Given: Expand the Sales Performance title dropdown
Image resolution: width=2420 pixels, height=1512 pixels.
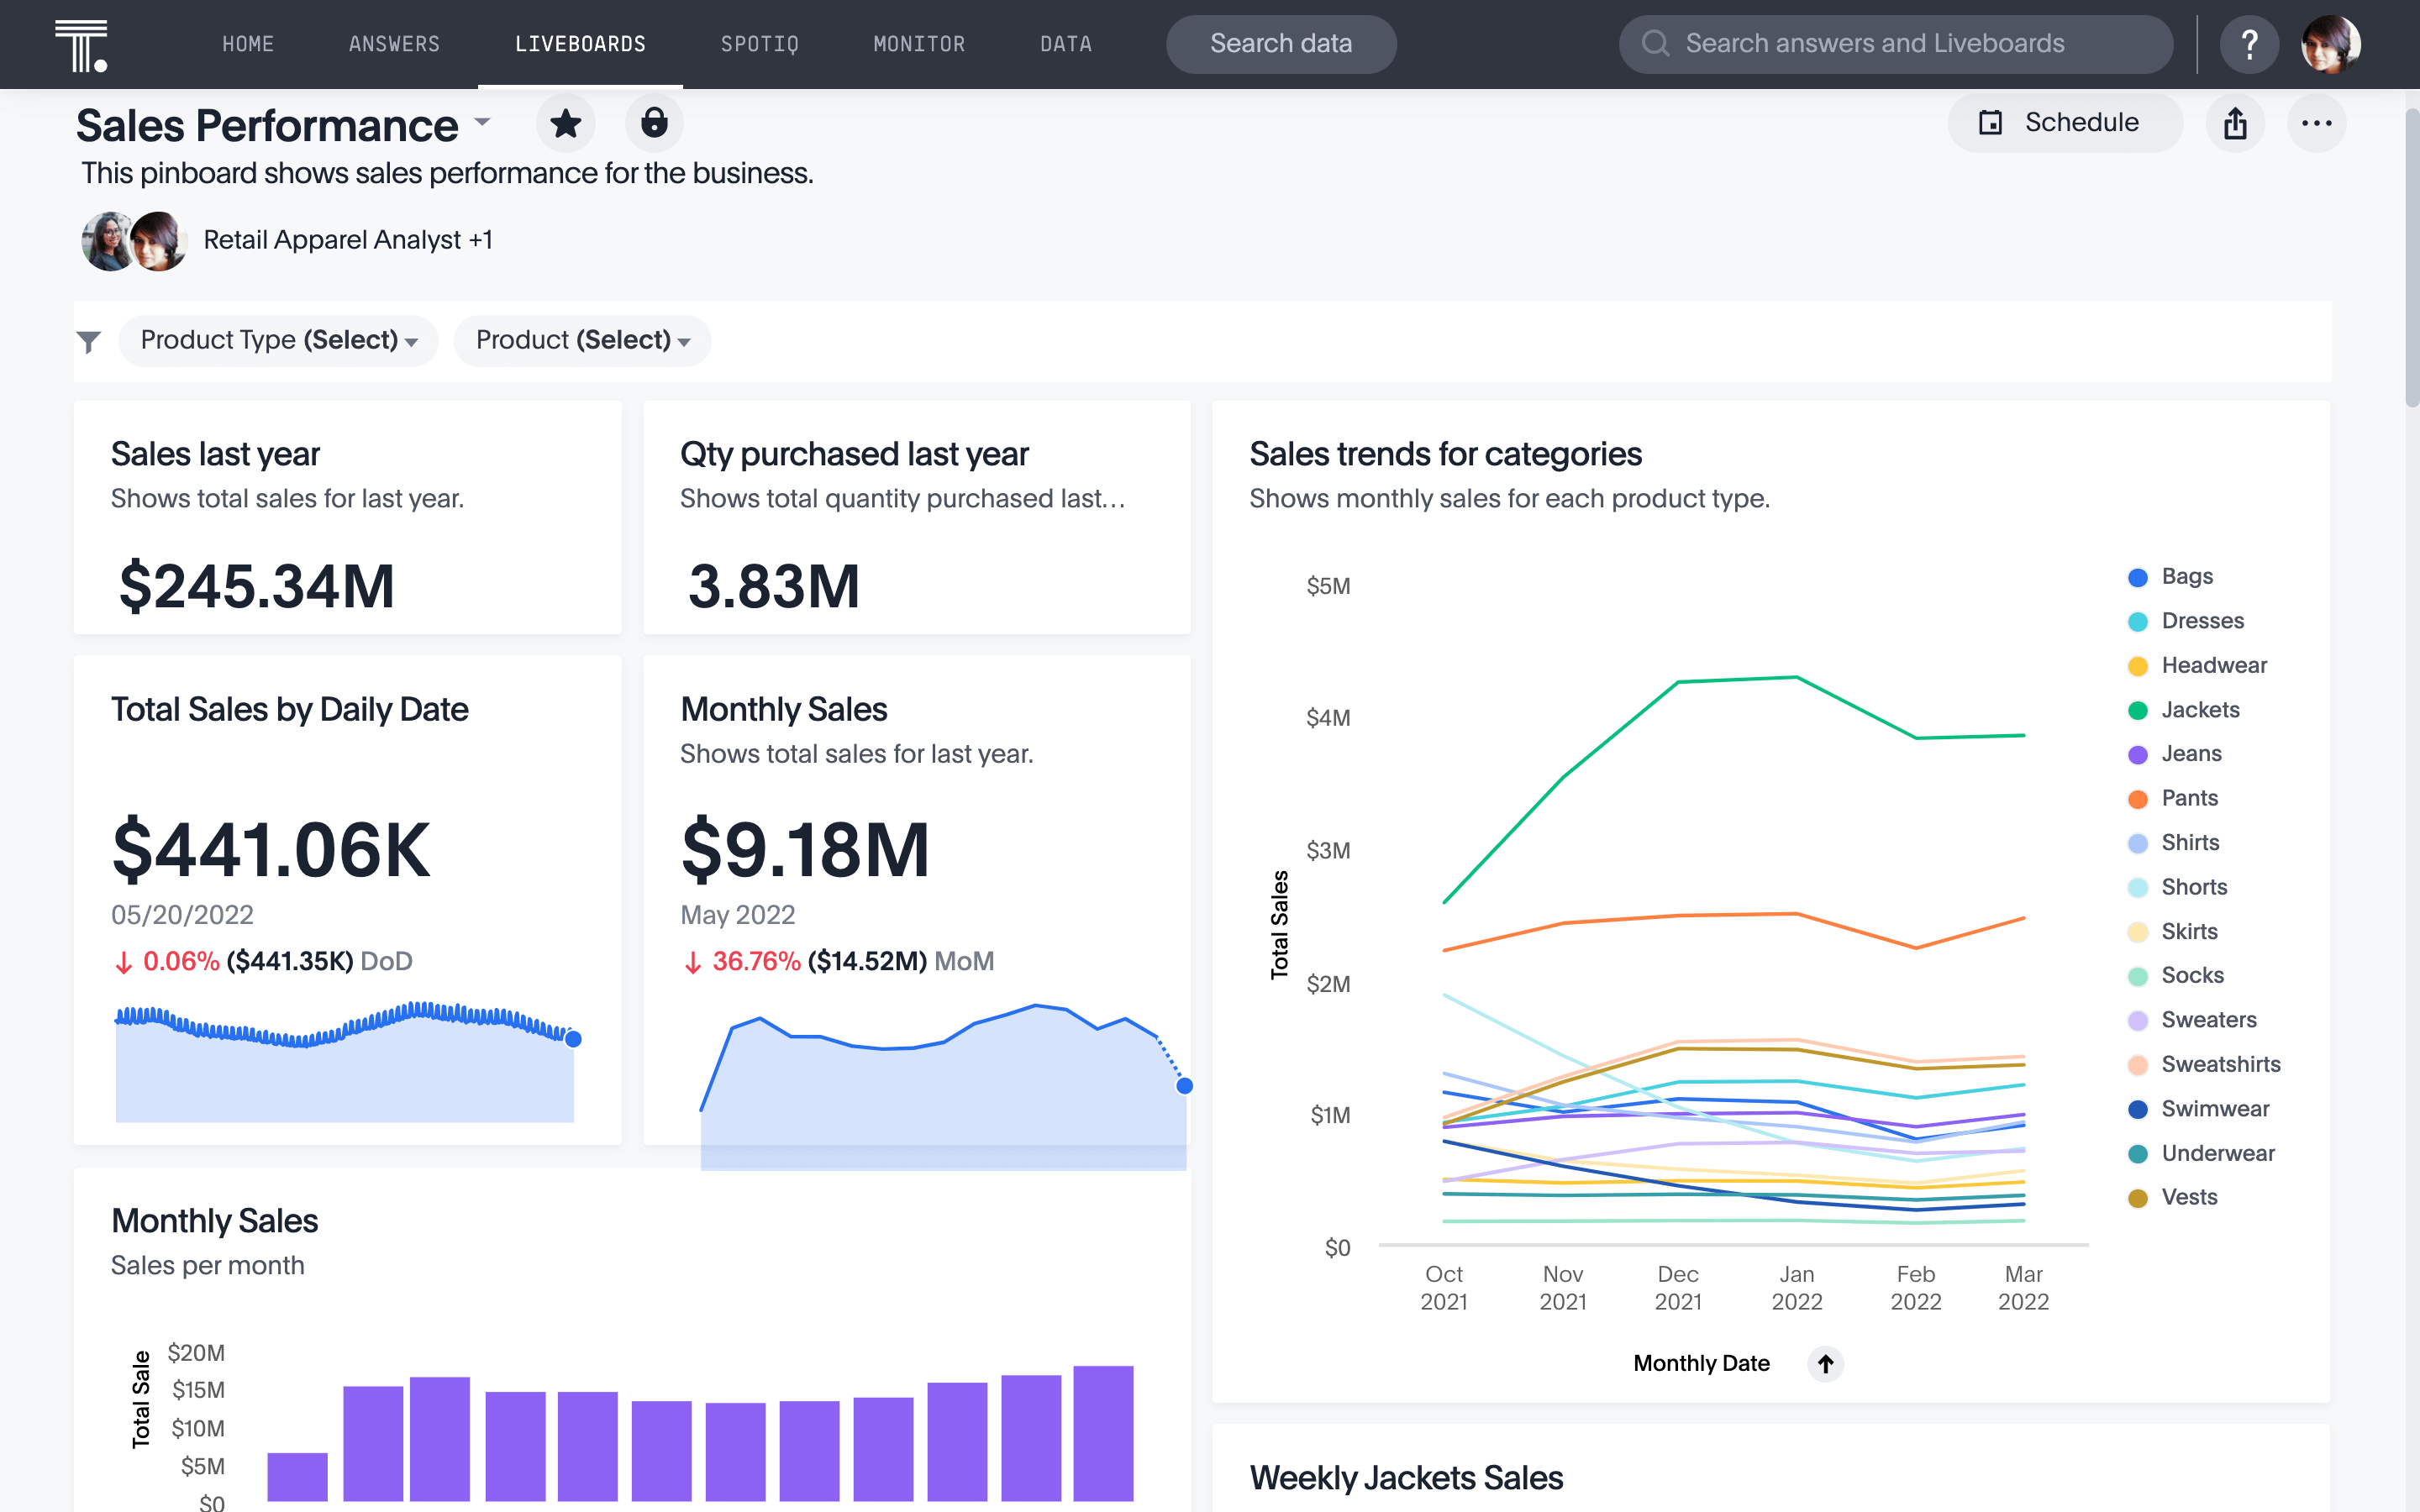Looking at the screenshot, I should click(486, 122).
